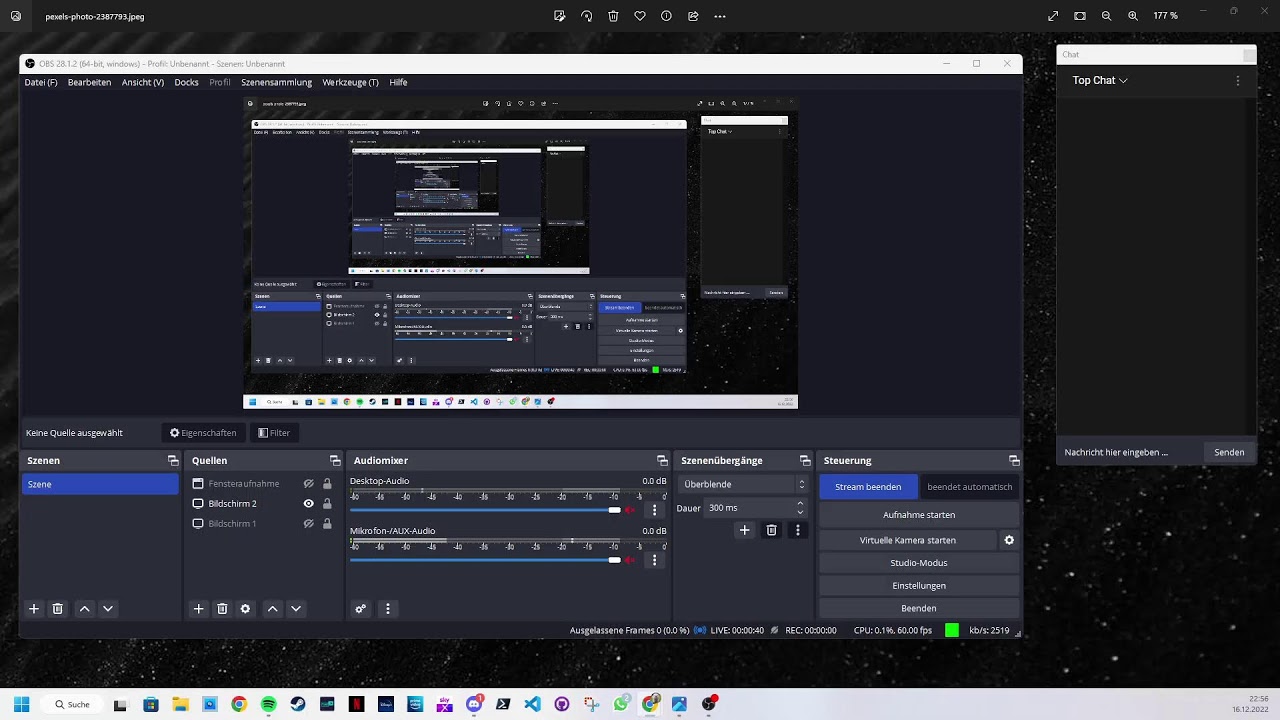Open Überblende transition dropdown
Viewport: 1280px width, 720px height.
(x=742, y=484)
